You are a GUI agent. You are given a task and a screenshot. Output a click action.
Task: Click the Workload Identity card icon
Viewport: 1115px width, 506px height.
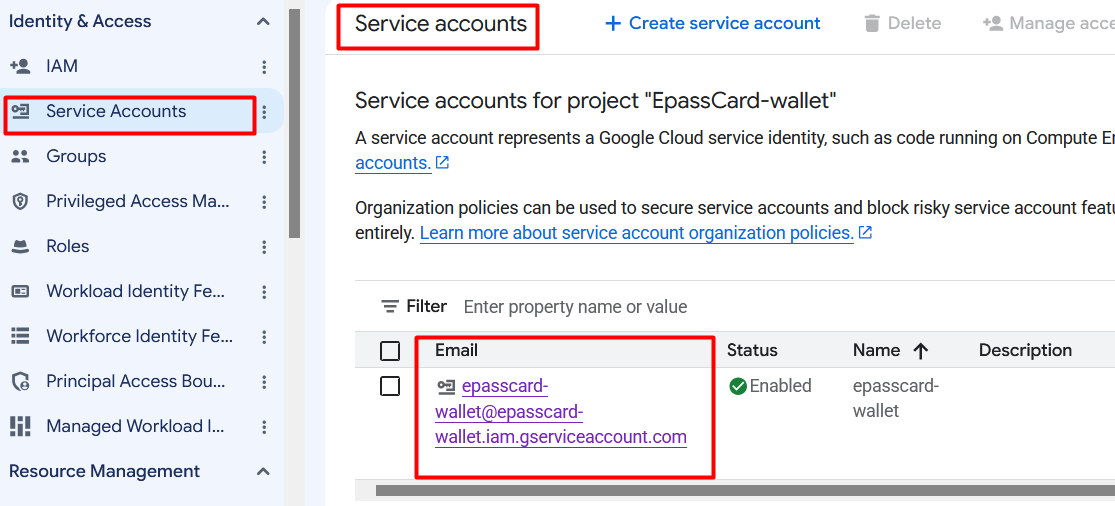click(21, 291)
